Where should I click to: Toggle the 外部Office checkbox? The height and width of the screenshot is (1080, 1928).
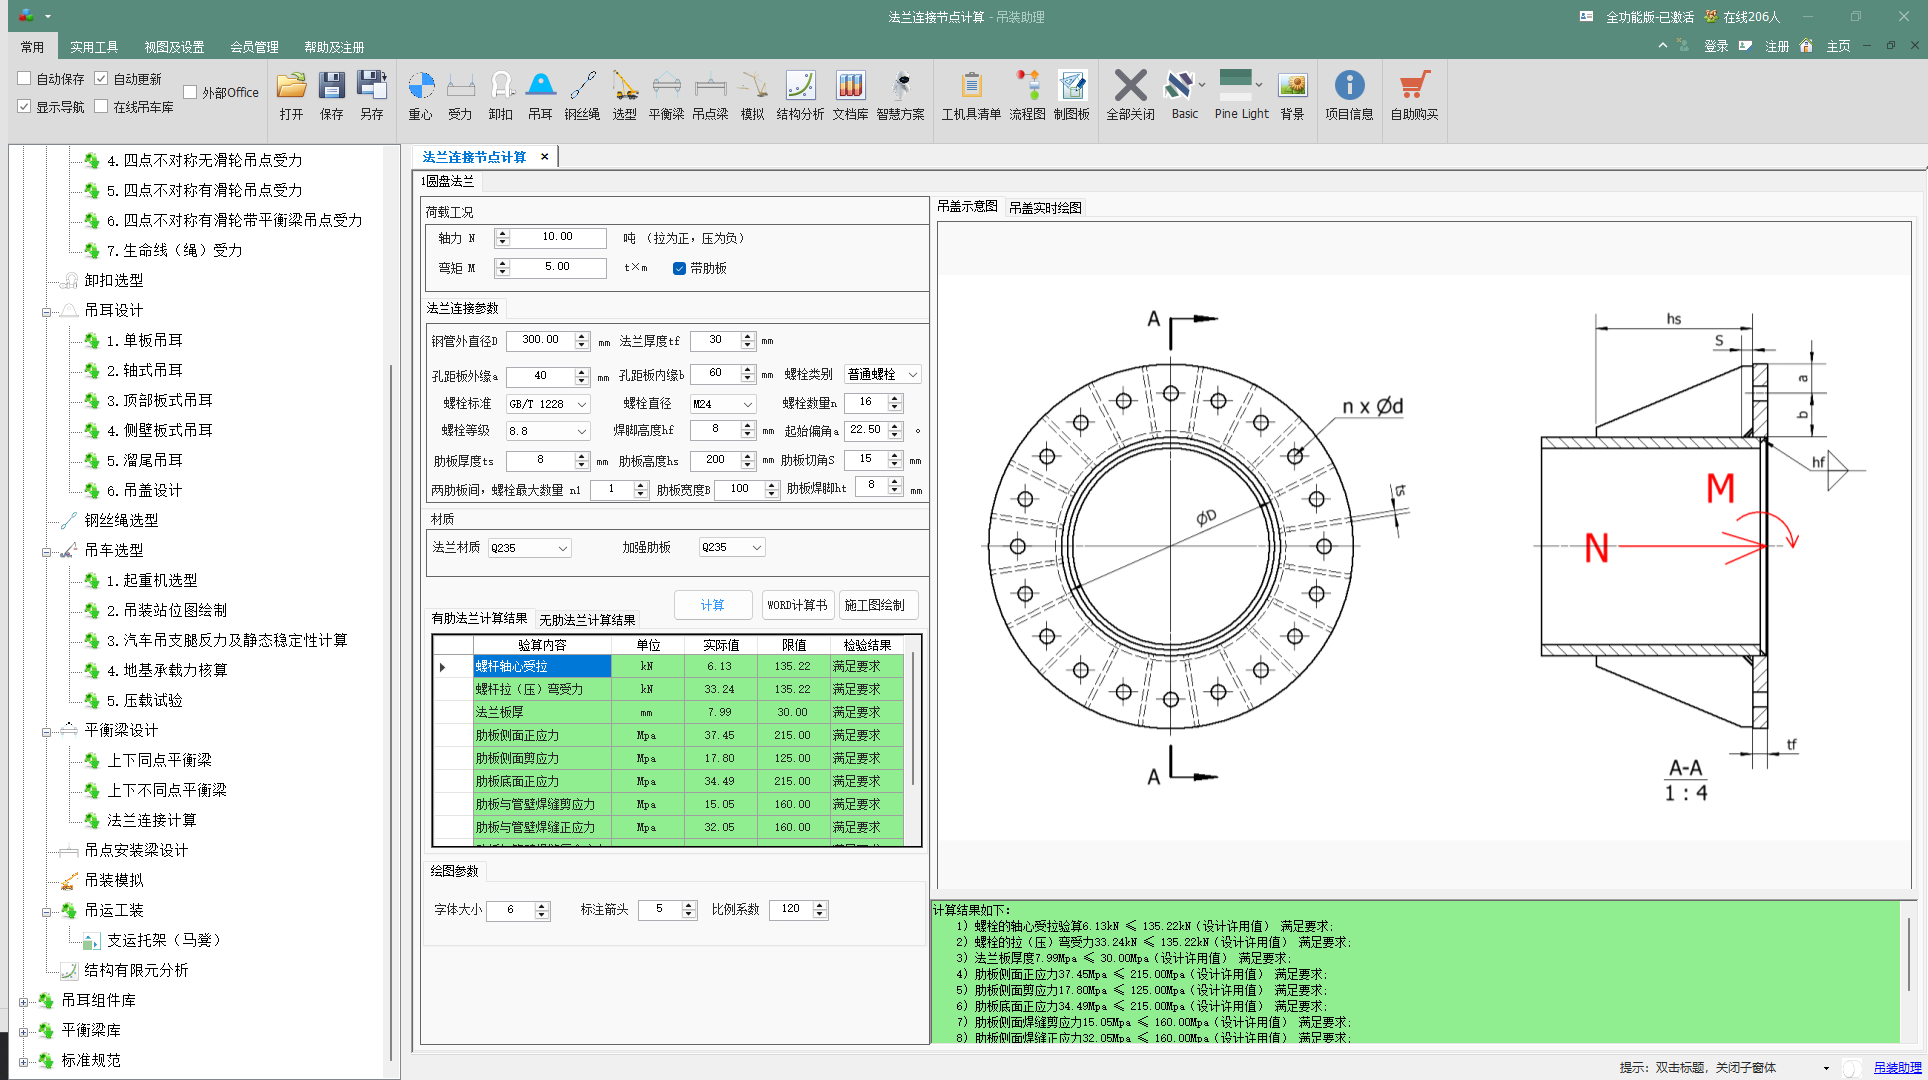[190, 92]
